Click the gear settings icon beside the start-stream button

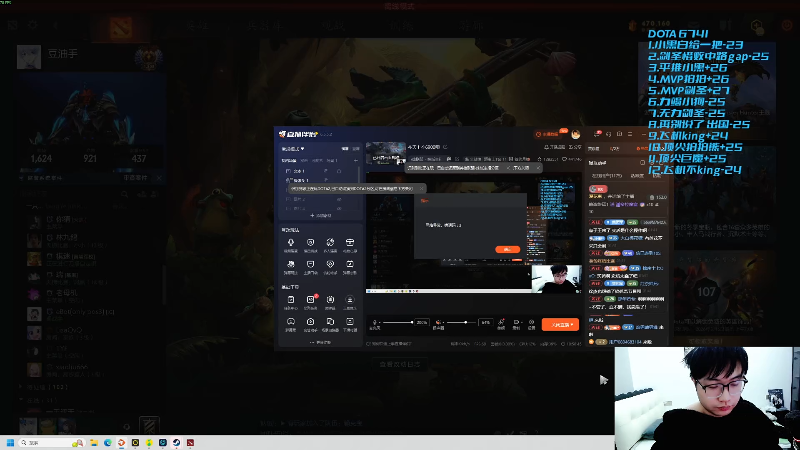[x=531, y=322]
